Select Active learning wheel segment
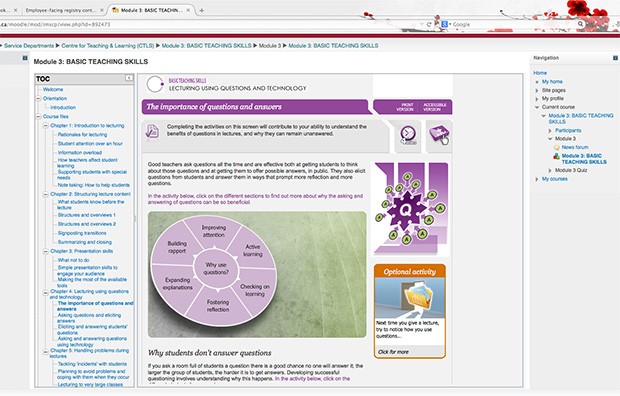Screen dimensions: 620x396 [253, 250]
